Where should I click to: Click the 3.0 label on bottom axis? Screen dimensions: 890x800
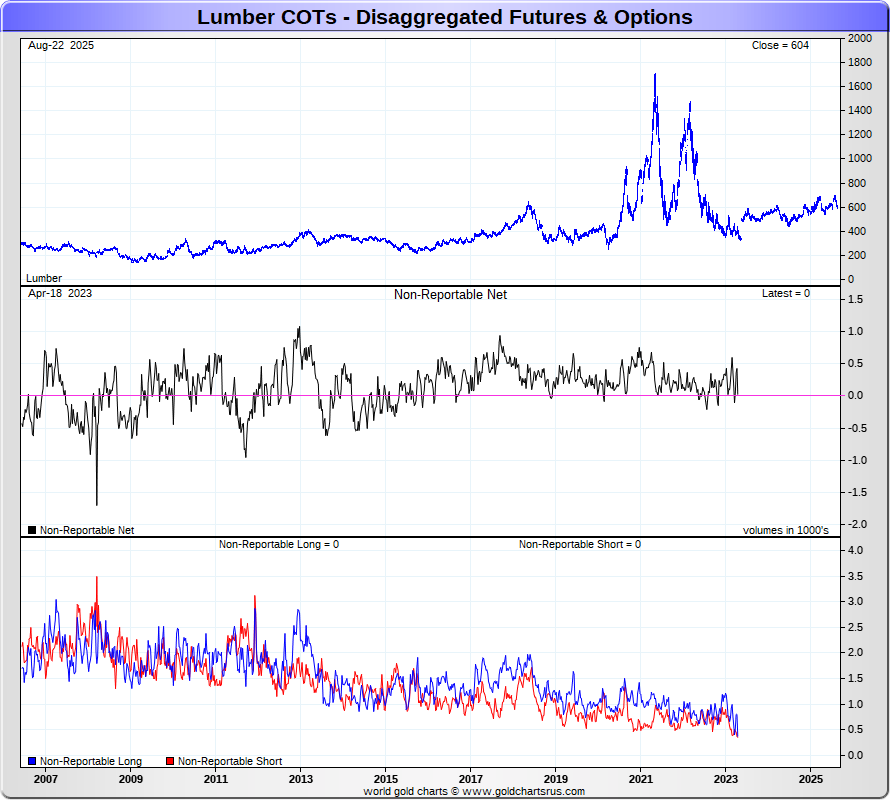pos(855,601)
